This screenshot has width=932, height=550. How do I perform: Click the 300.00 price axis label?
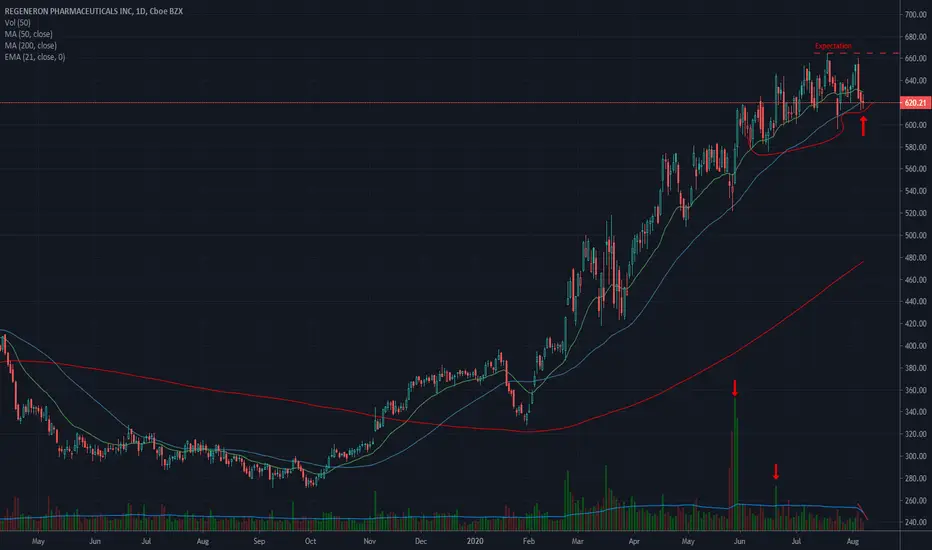tap(915, 456)
